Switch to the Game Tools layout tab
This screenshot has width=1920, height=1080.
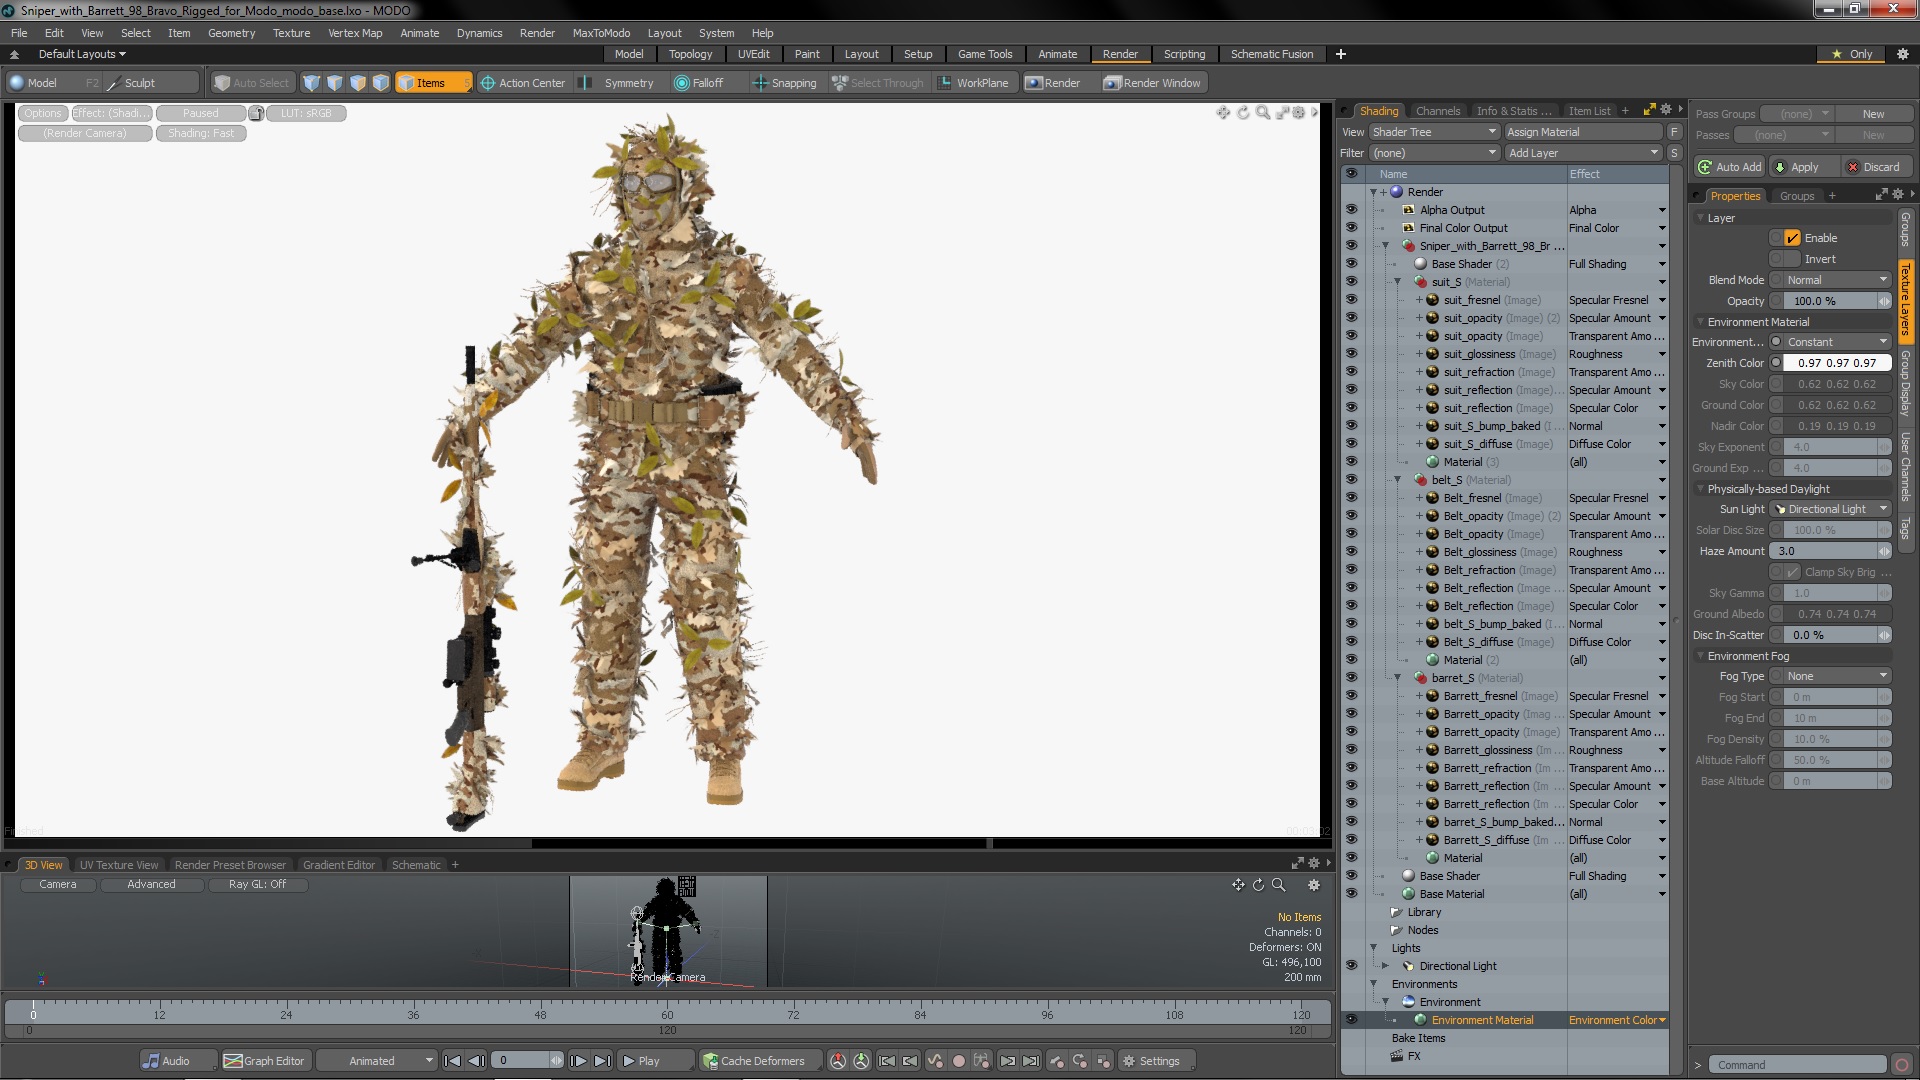point(985,54)
